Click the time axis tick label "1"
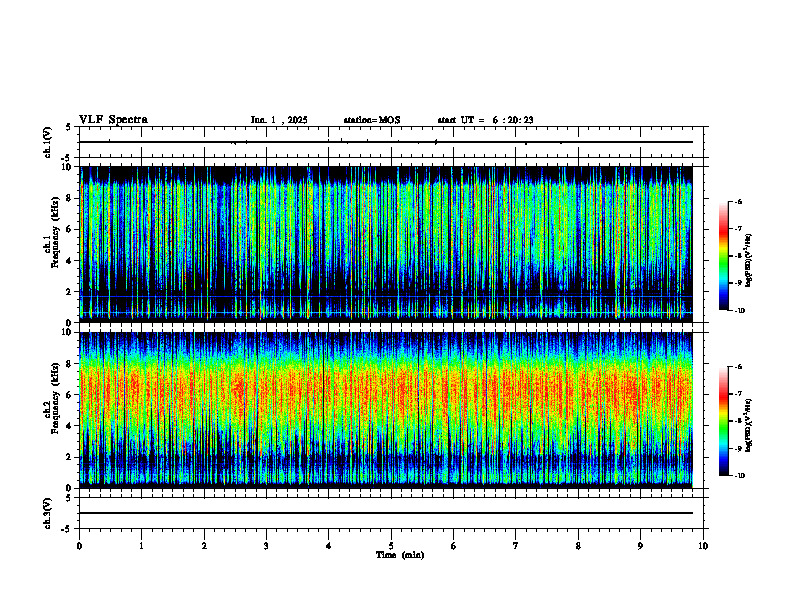Image resolution: width=792 pixels, height=612 pixels. coord(141,546)
